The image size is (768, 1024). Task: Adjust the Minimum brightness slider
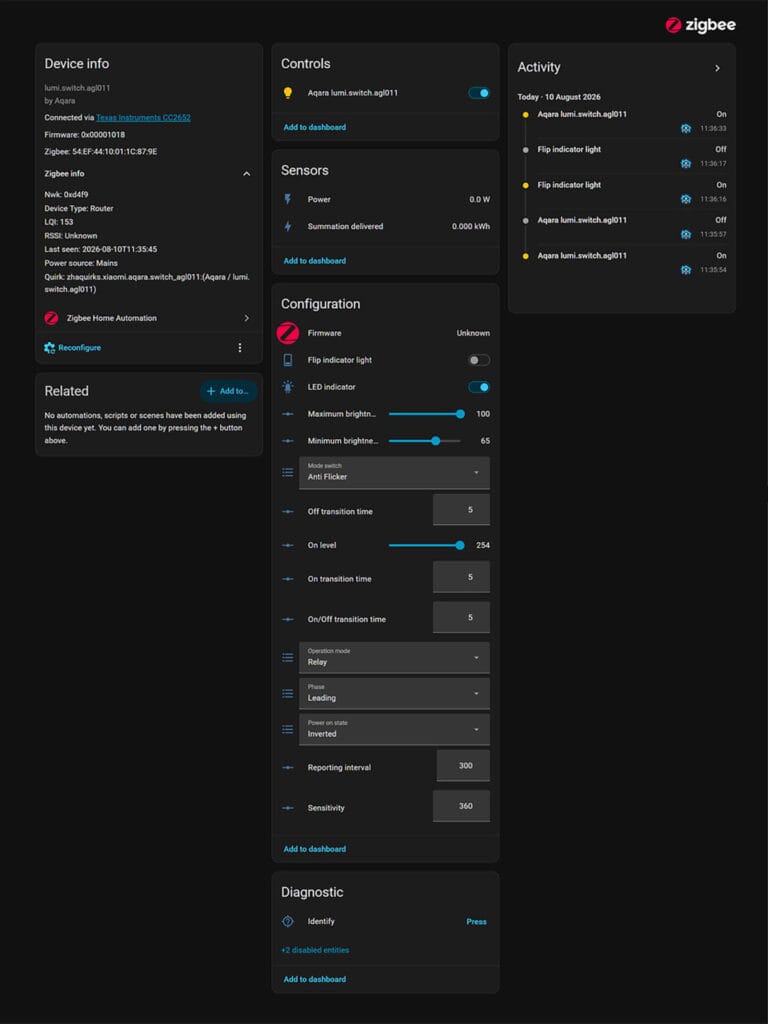(x=426, y=441)
